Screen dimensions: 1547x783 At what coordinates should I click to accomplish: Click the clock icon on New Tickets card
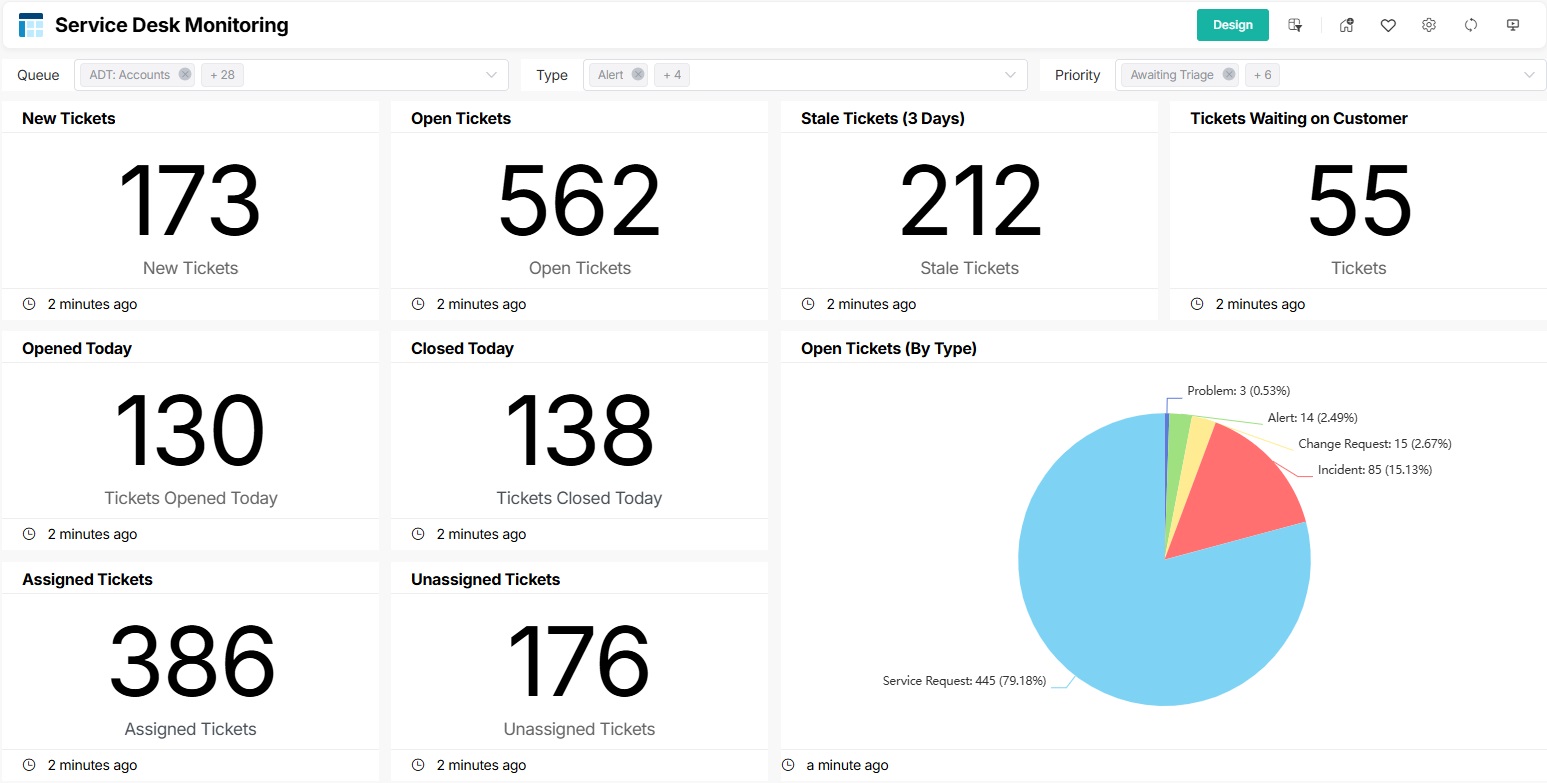28,304
